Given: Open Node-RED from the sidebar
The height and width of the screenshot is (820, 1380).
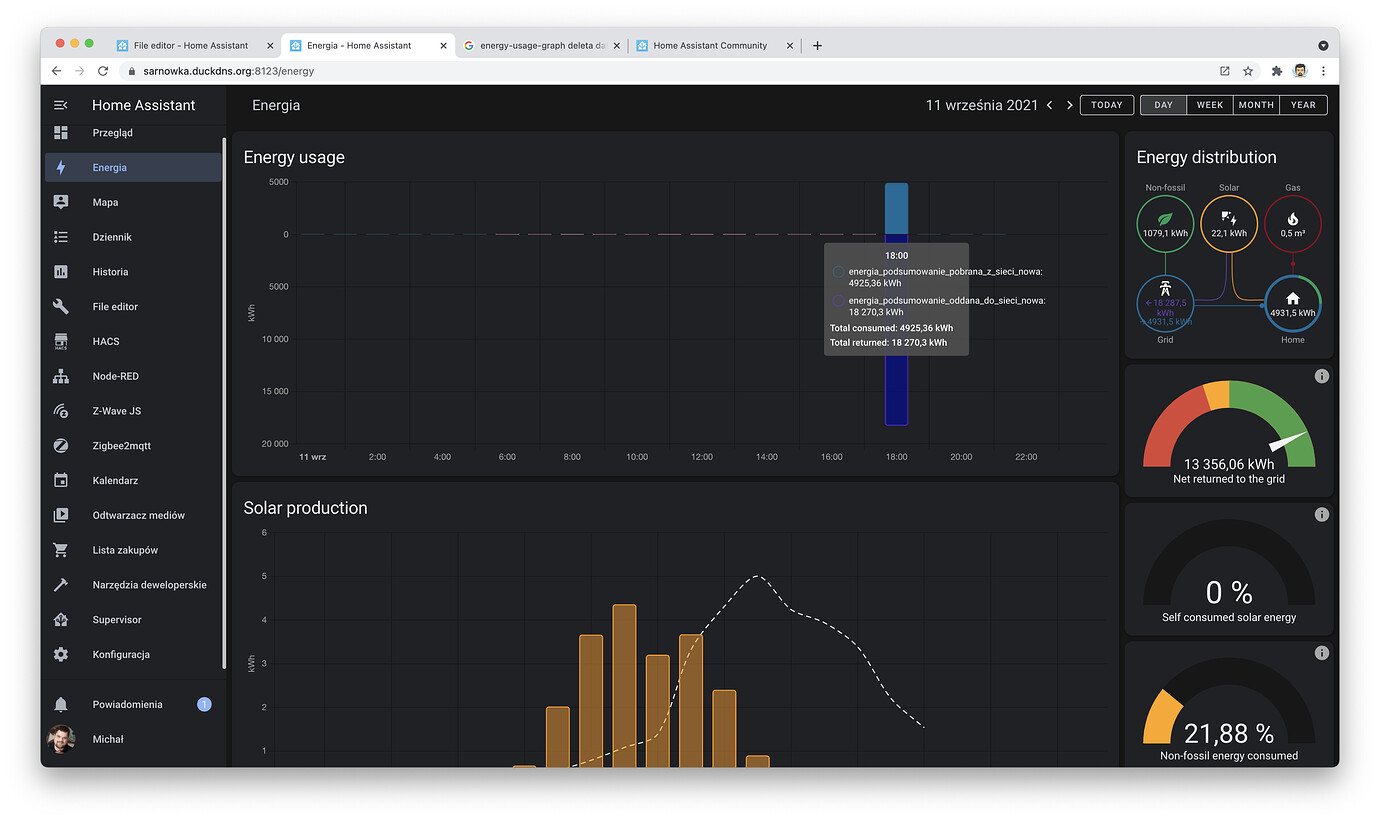Looking at the screenshot, I should (60, 376).
